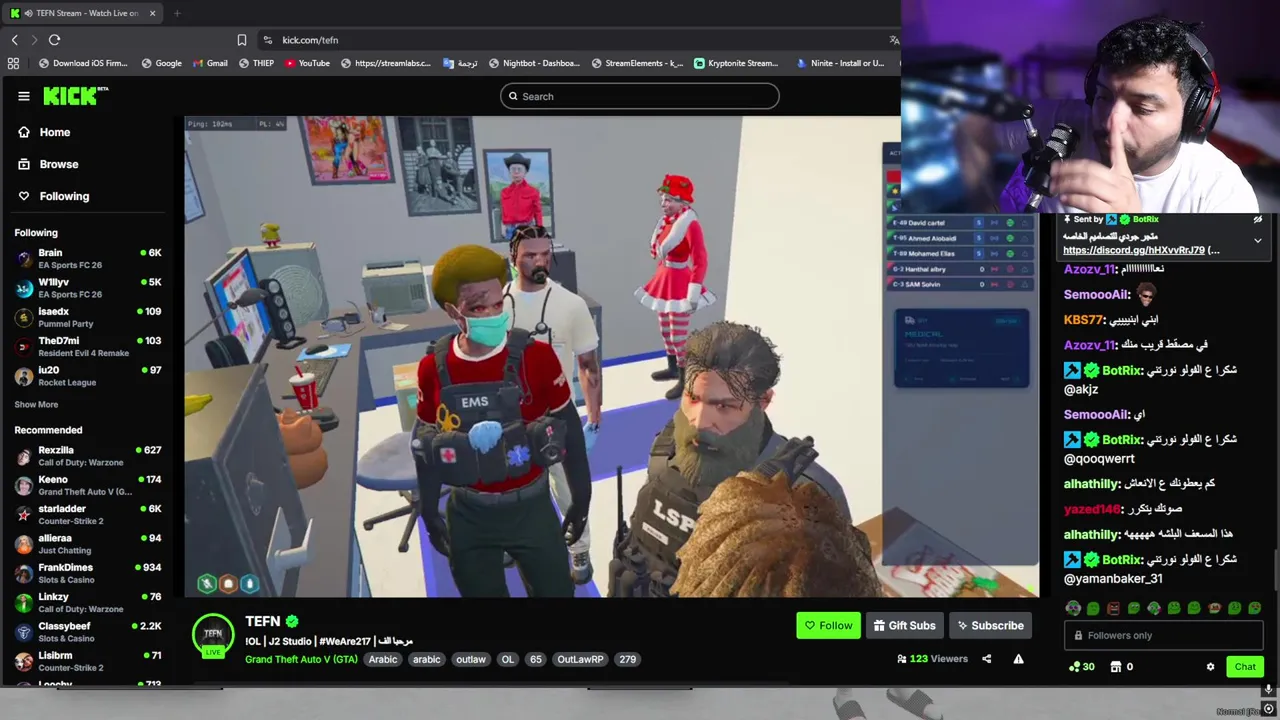This screenshot has width=1280, height=720.
Task: Open the Google bookmark
Action: [x=162, y=63]
